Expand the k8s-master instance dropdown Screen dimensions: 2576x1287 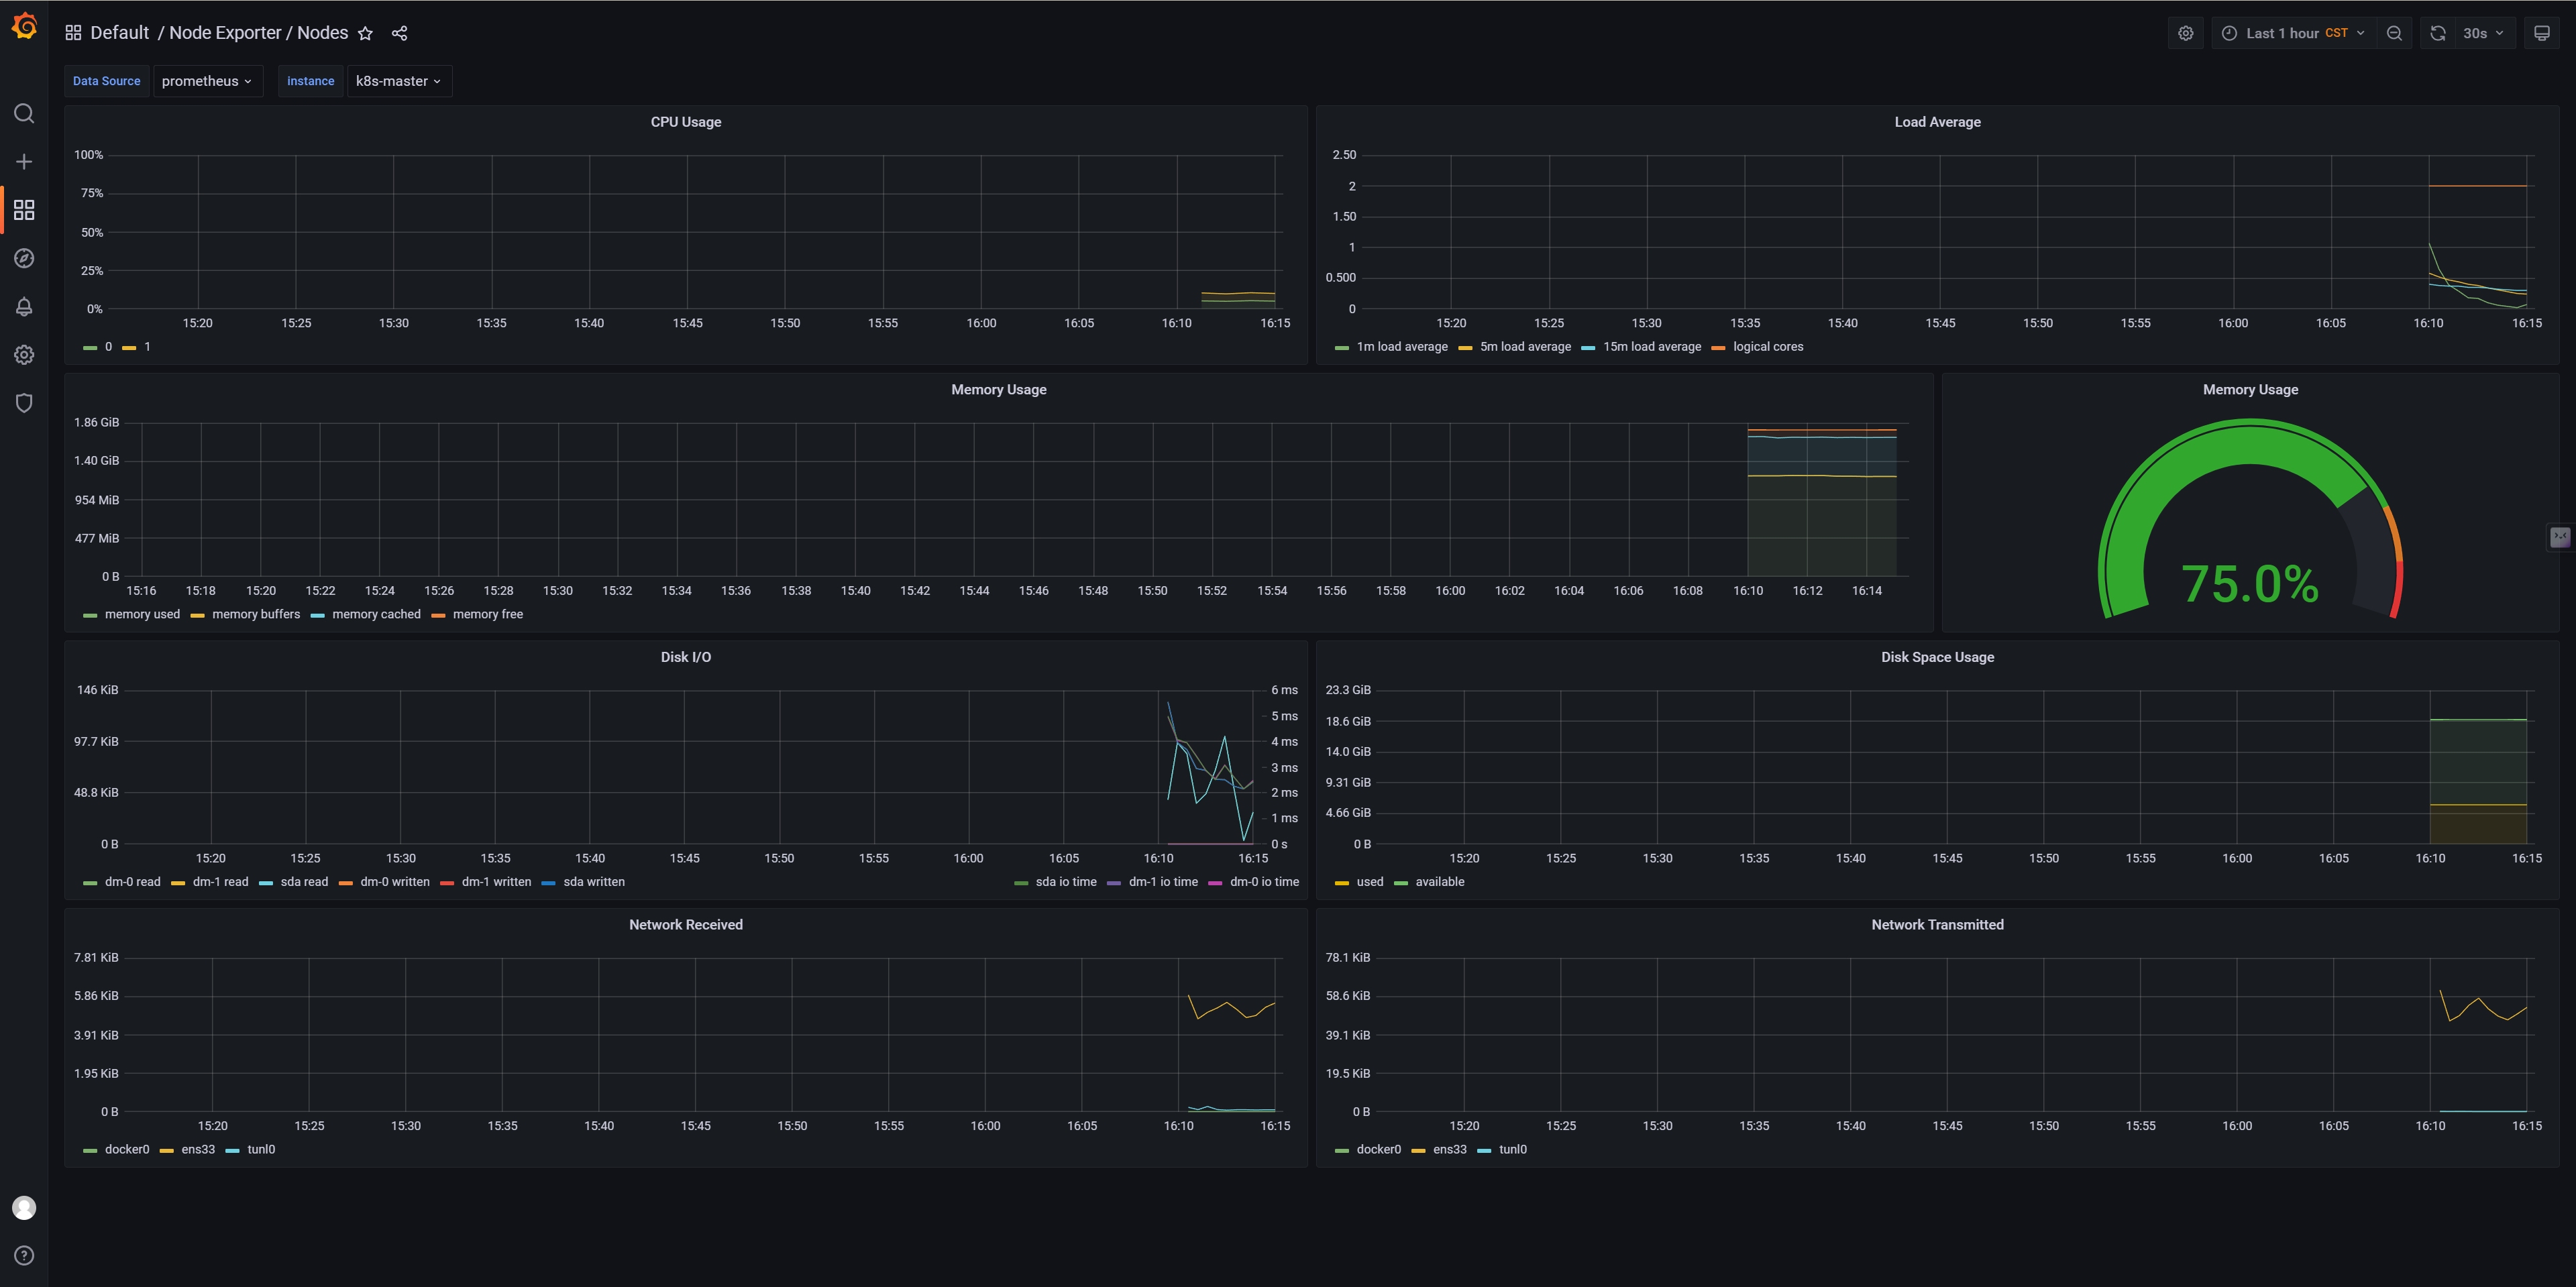pyautogui.click(x=398, y=81)
